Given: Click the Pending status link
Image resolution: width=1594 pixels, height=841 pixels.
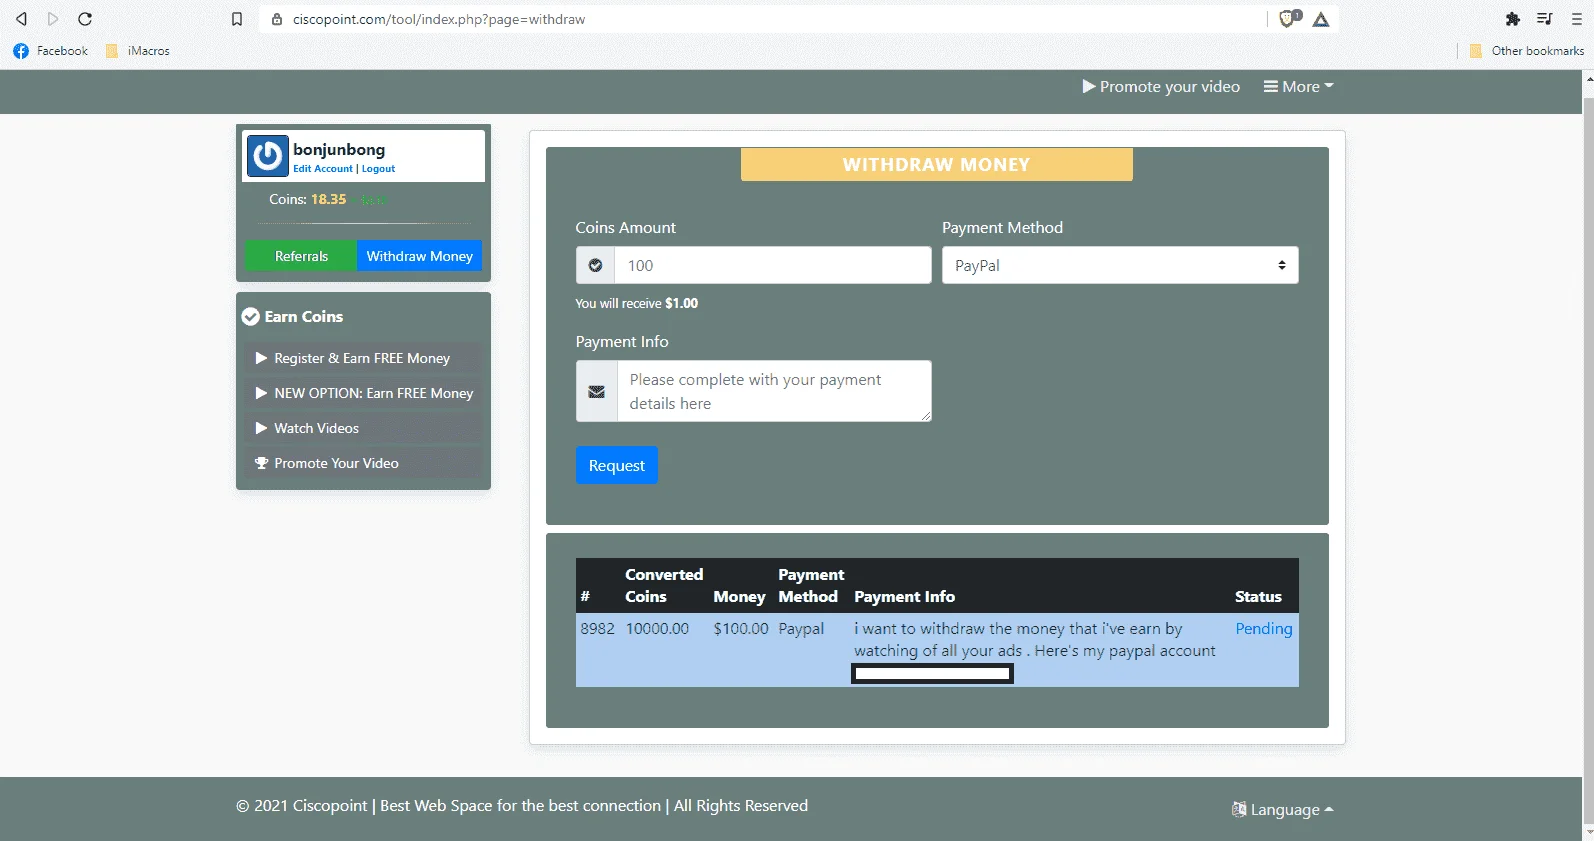Looking at the screenshot, I should click(1264, 629).
